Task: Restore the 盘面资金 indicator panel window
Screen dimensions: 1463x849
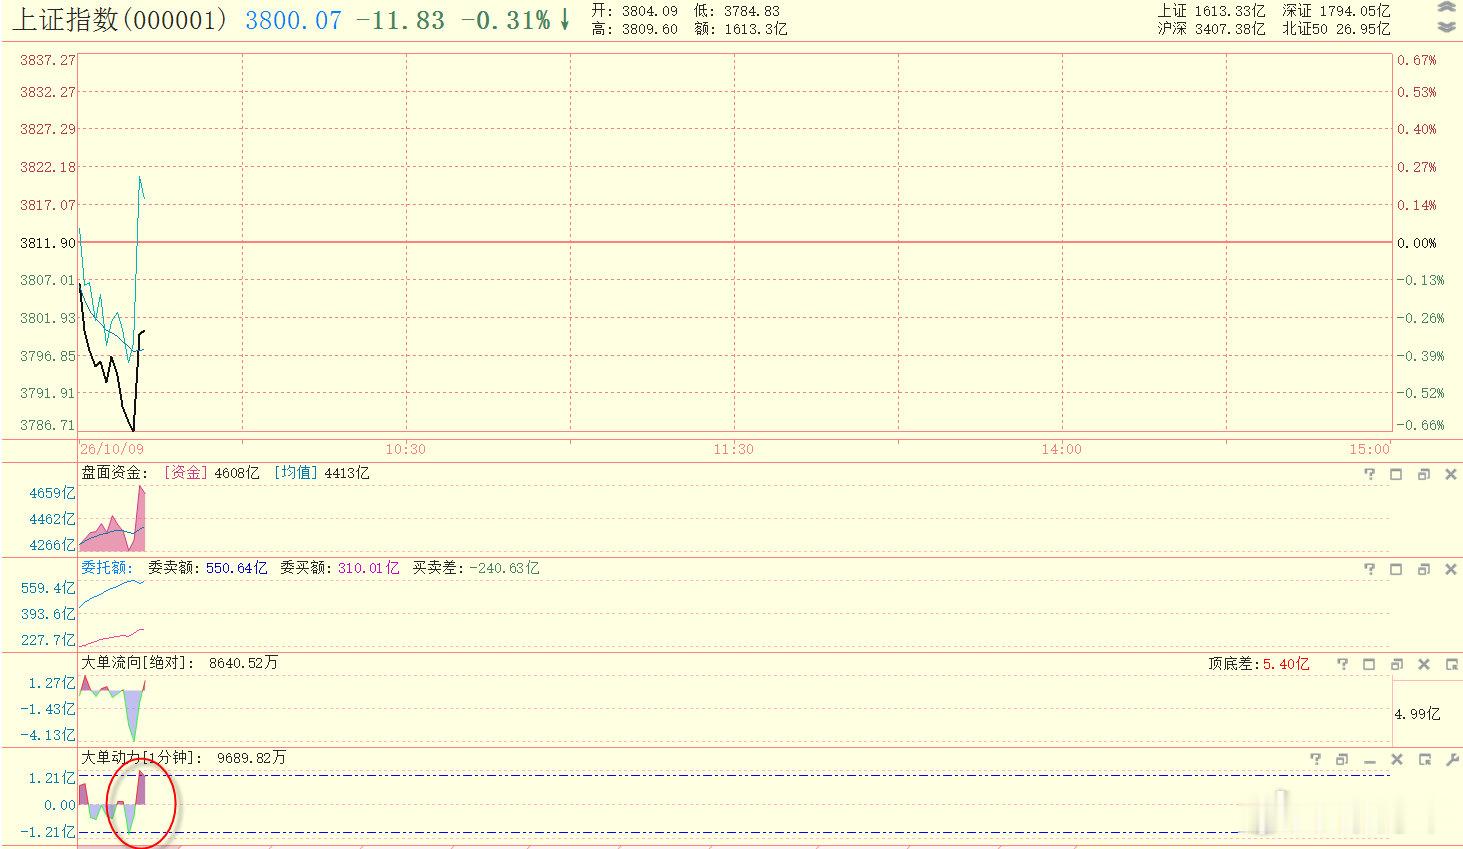Action: 1424,474
